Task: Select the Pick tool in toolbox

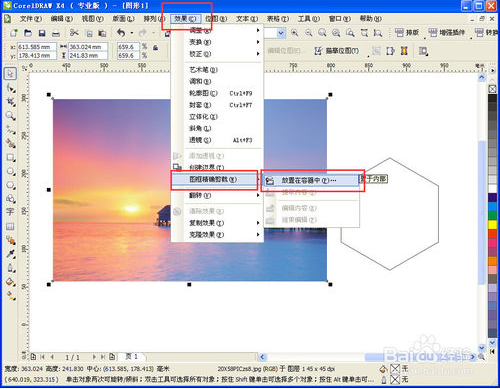Action: pos(10,73)
